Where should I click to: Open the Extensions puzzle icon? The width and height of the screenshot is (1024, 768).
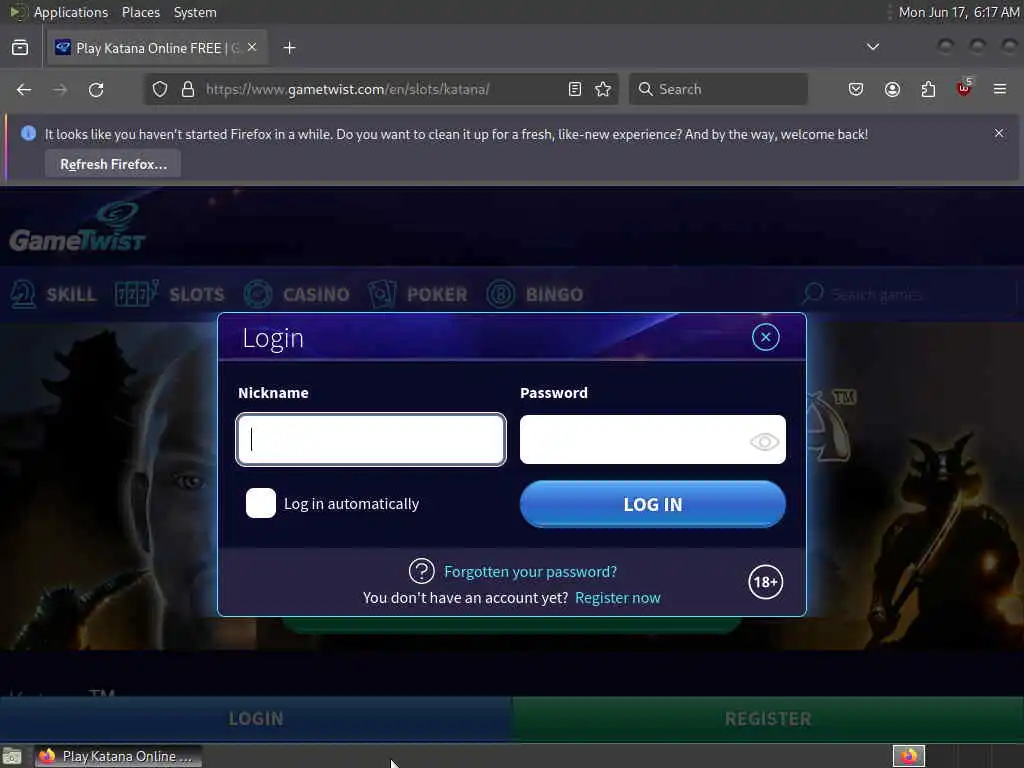[x=928, y=89]
